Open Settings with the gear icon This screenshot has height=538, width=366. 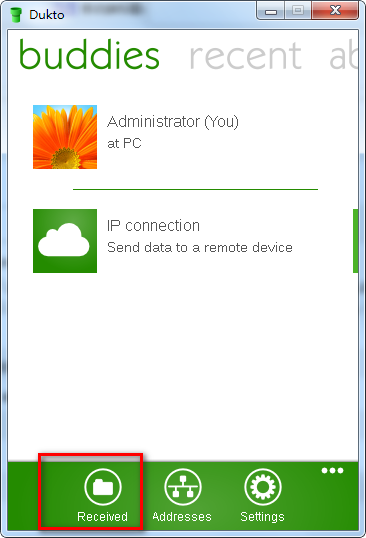pos(262,487)
